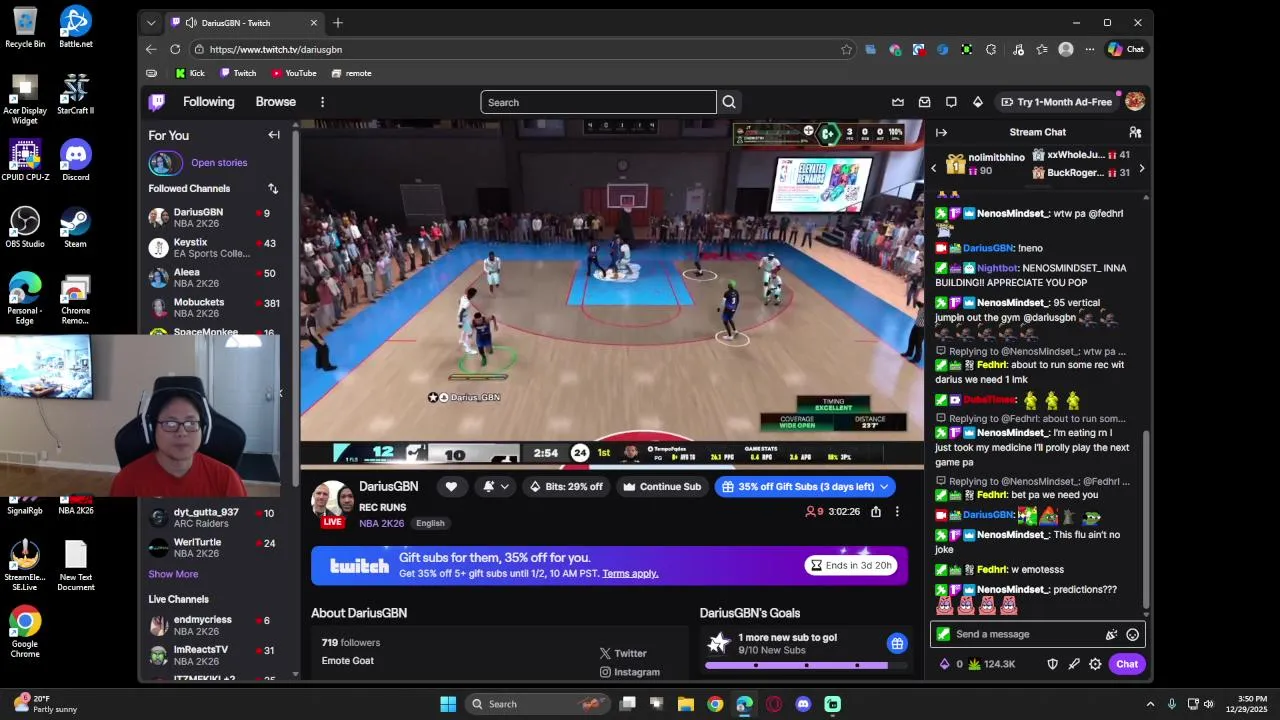
Task: Click the sub goal progress bar
Action: 805,665
